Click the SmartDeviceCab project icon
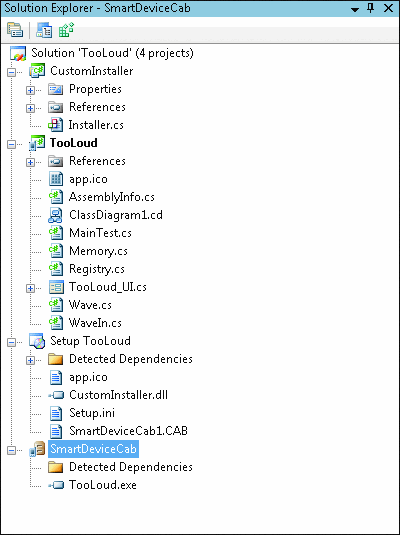The image size is (400, 535). pyautogui.click(x=37, y=449)
